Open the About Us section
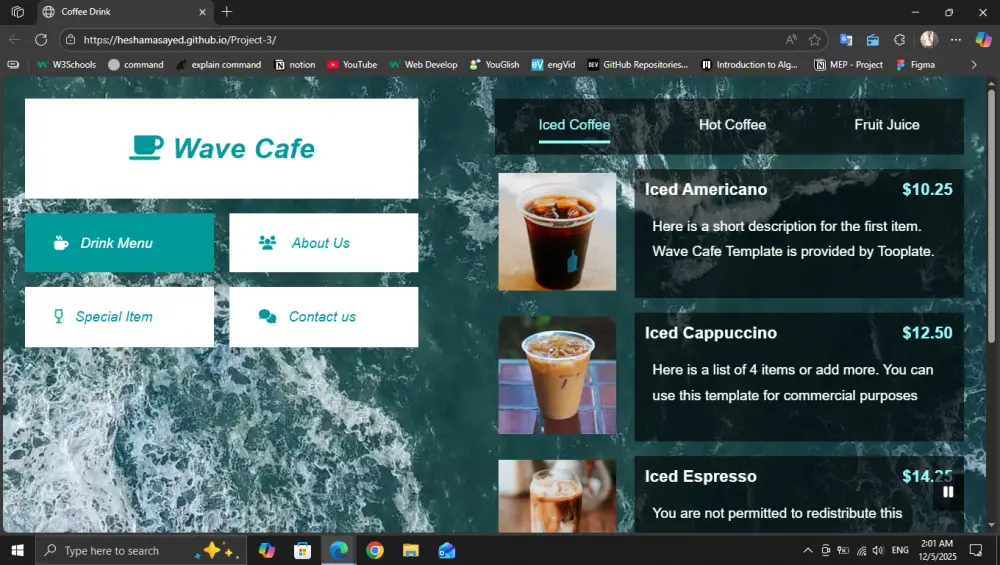The width and height of the screenshot is (1000, 565). pos(323,243)
